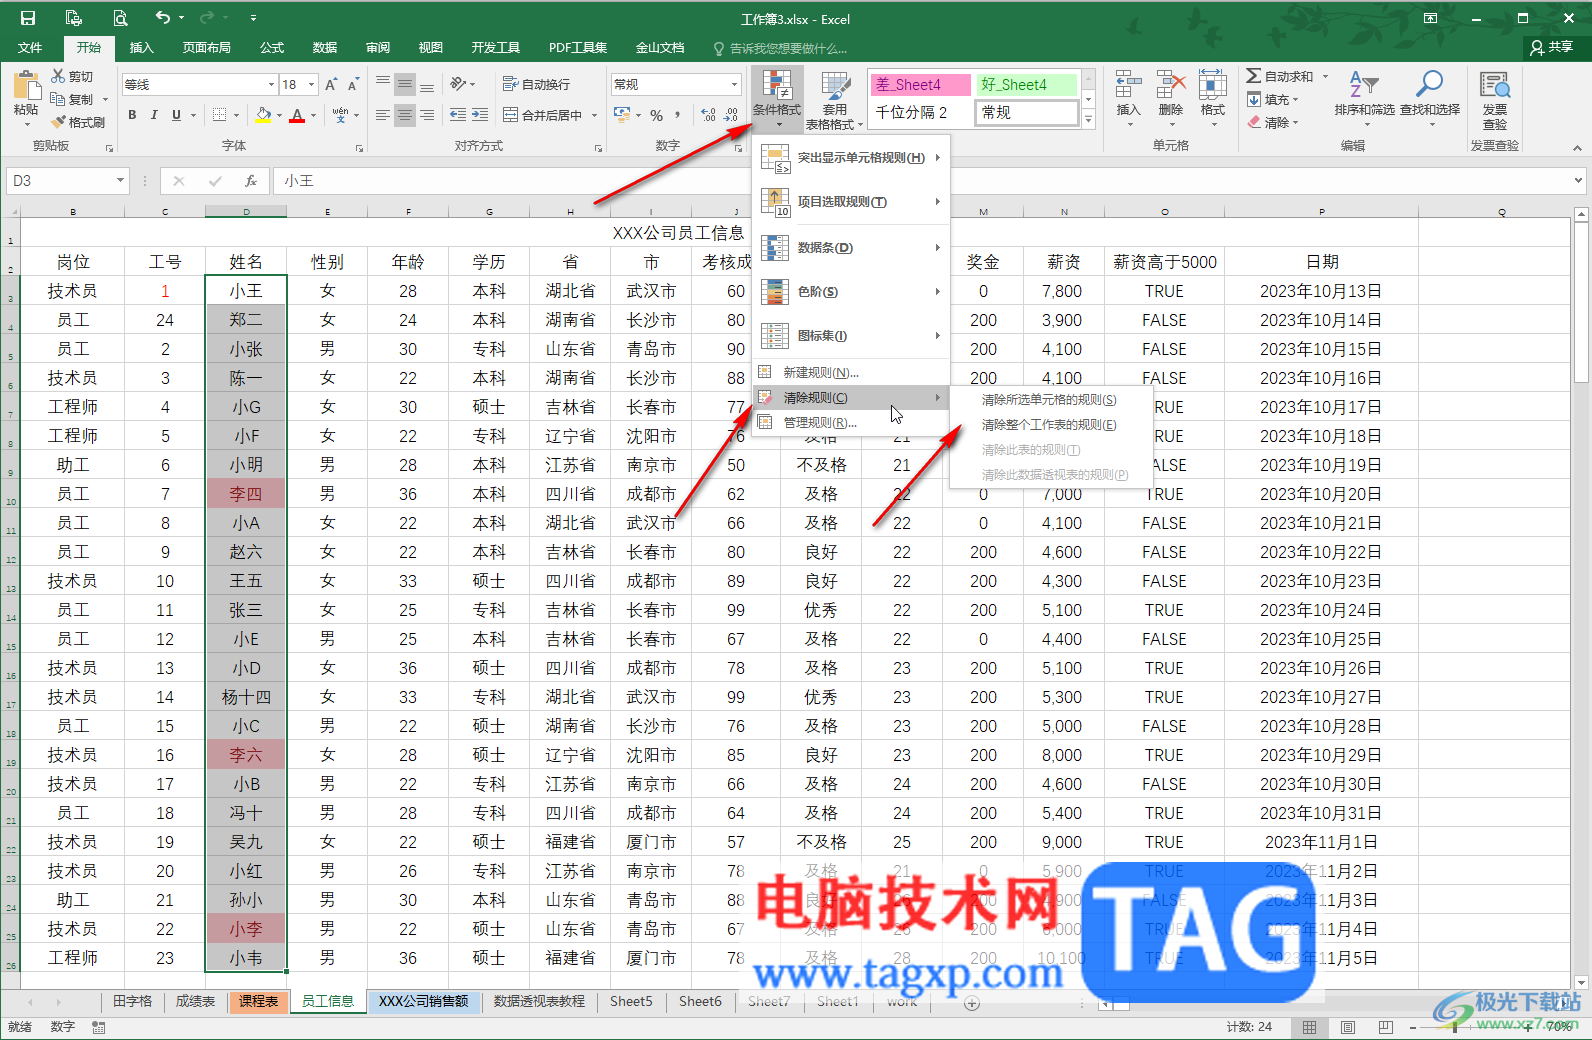Click the 条件格式 conditional formatting button

777,100
